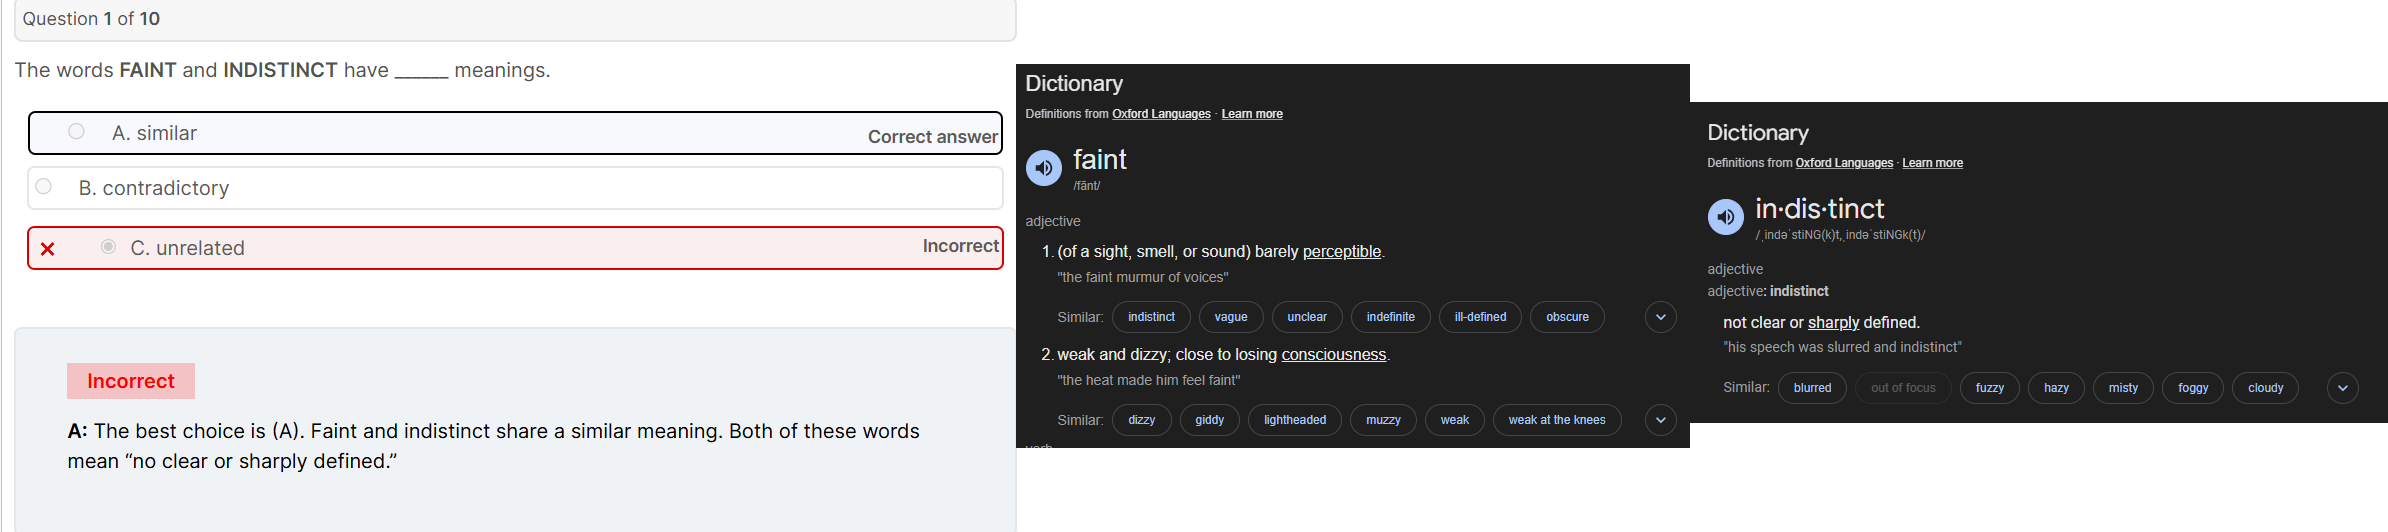Click the red X incorrect mark icon
The height and width of the screenshot is (532, 2388).
(47, 249)
